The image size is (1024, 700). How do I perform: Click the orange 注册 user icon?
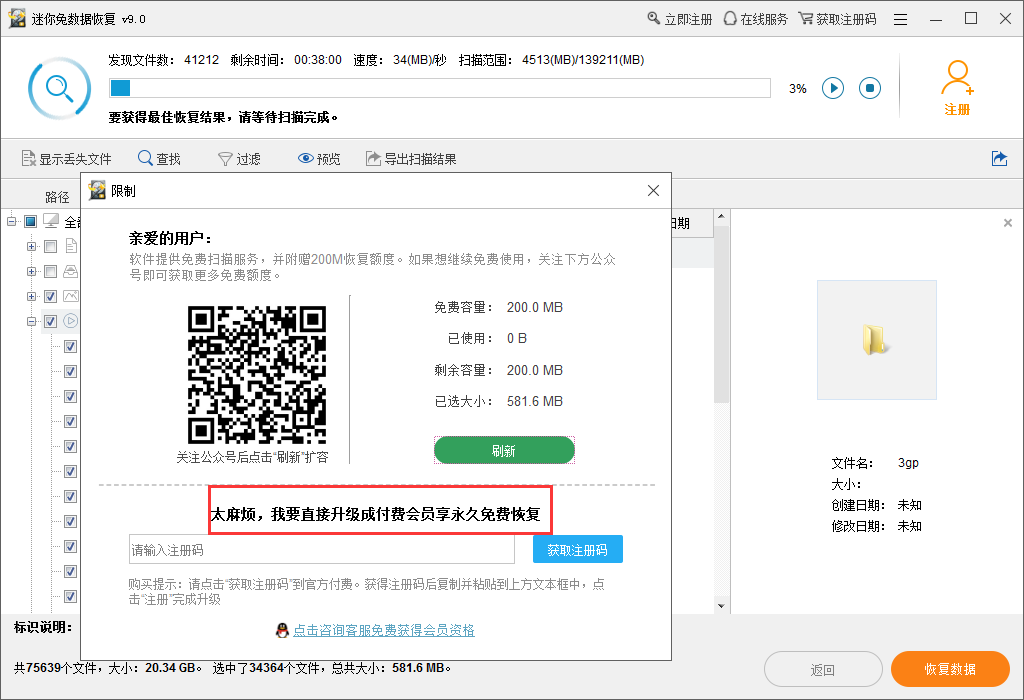(957, 78)
